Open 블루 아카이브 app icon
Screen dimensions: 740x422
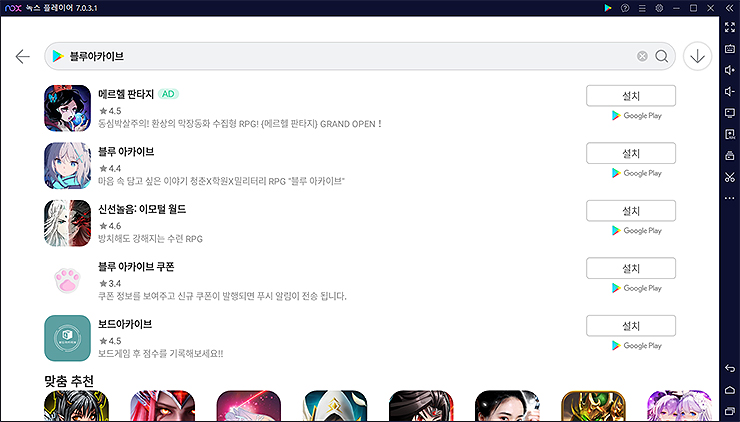(x=67, y=166)
